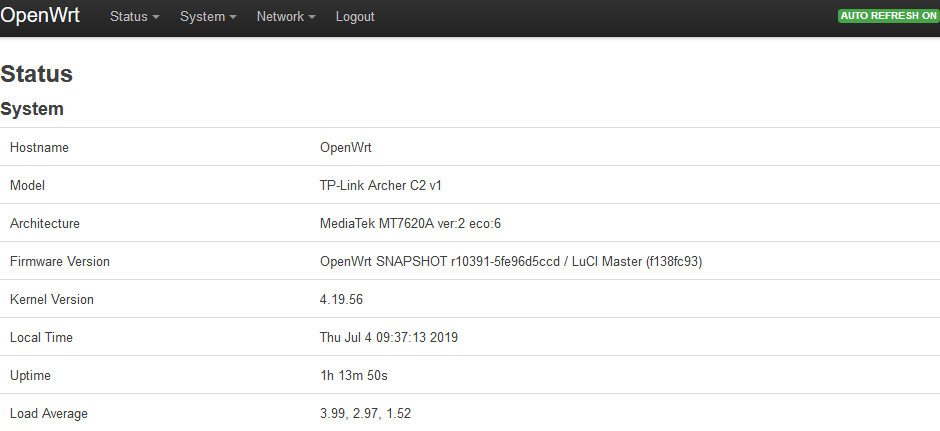Viewport: 940px width, 431px height.
Task: Click the caret arrow beside System
Action: (233, 17)
